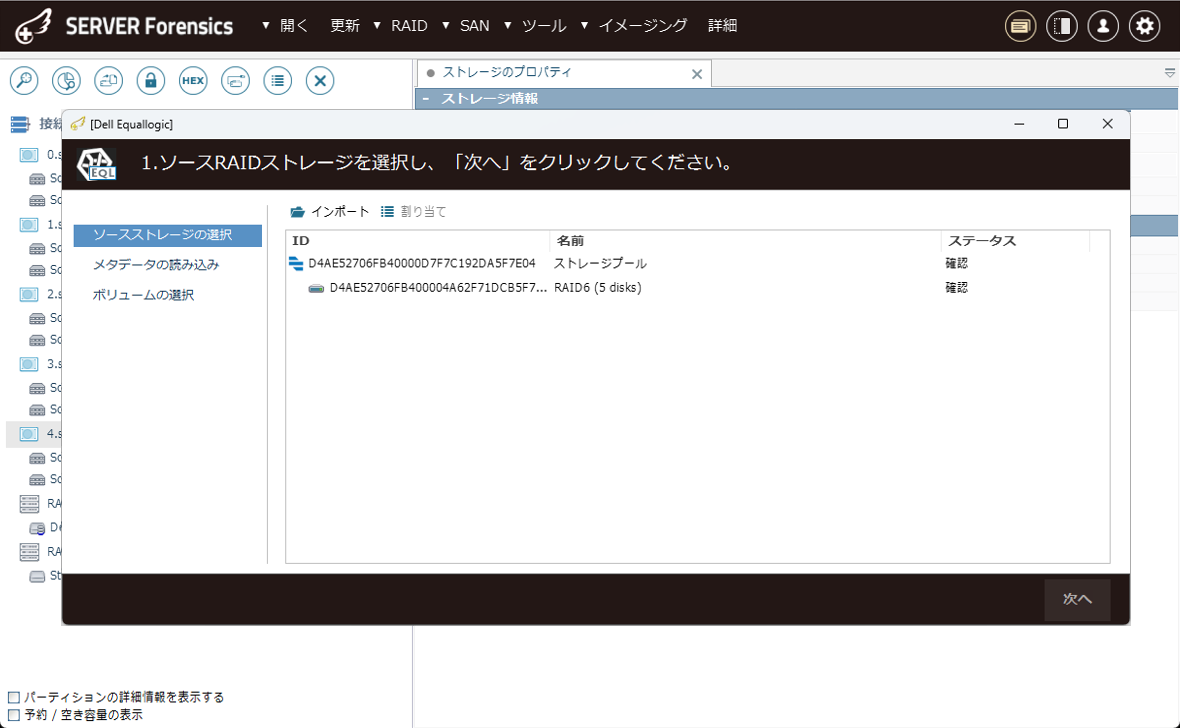Image resolution: width=1180 pixels, height=728 pixels.
Task: Close the ストレージのプロパティ tab
Action: (x=697, y=74)
